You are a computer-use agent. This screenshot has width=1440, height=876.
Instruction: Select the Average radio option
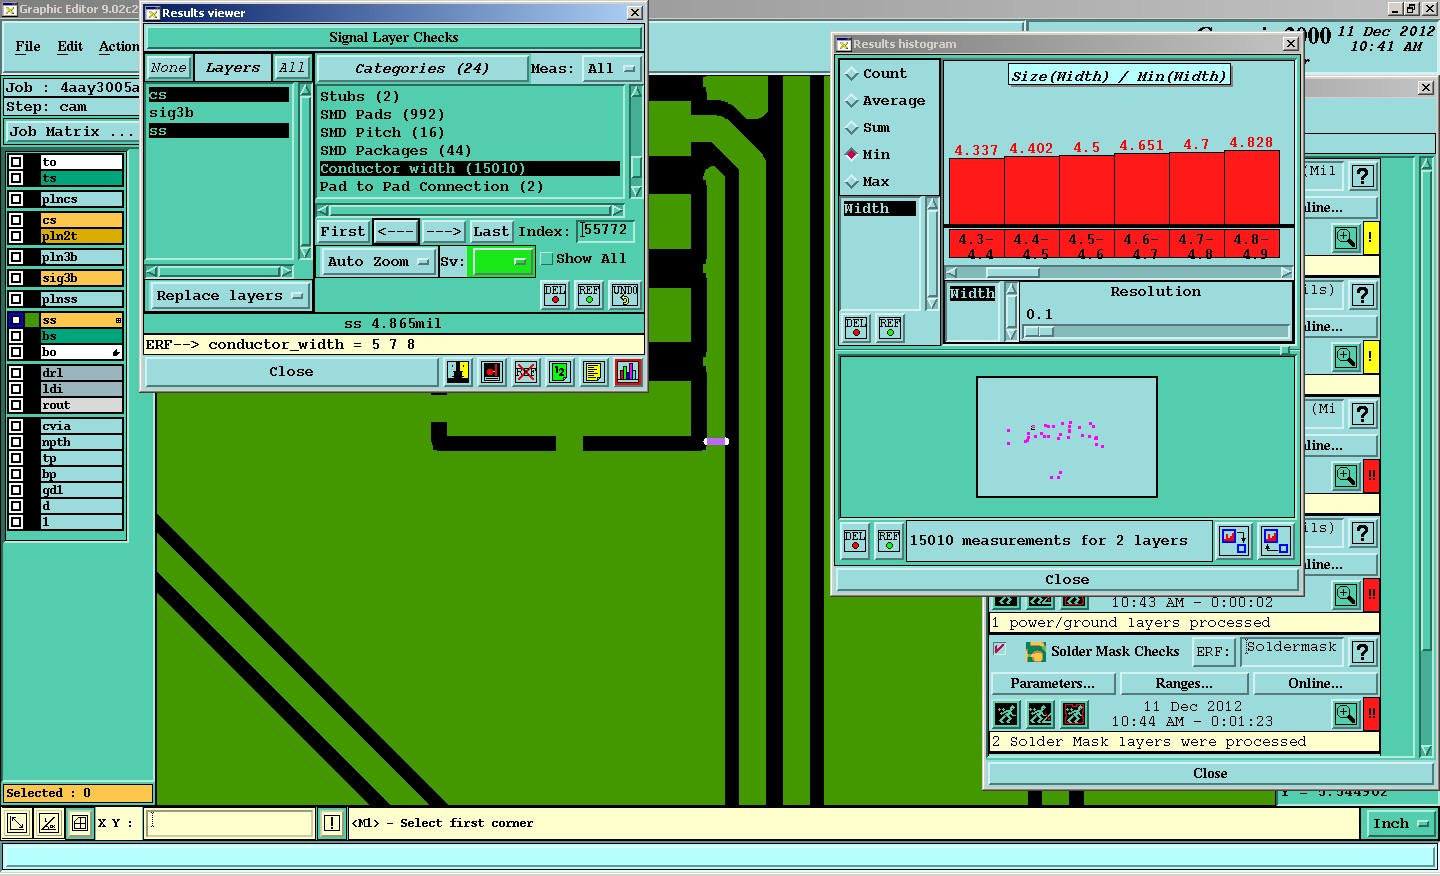click(852, 101)
